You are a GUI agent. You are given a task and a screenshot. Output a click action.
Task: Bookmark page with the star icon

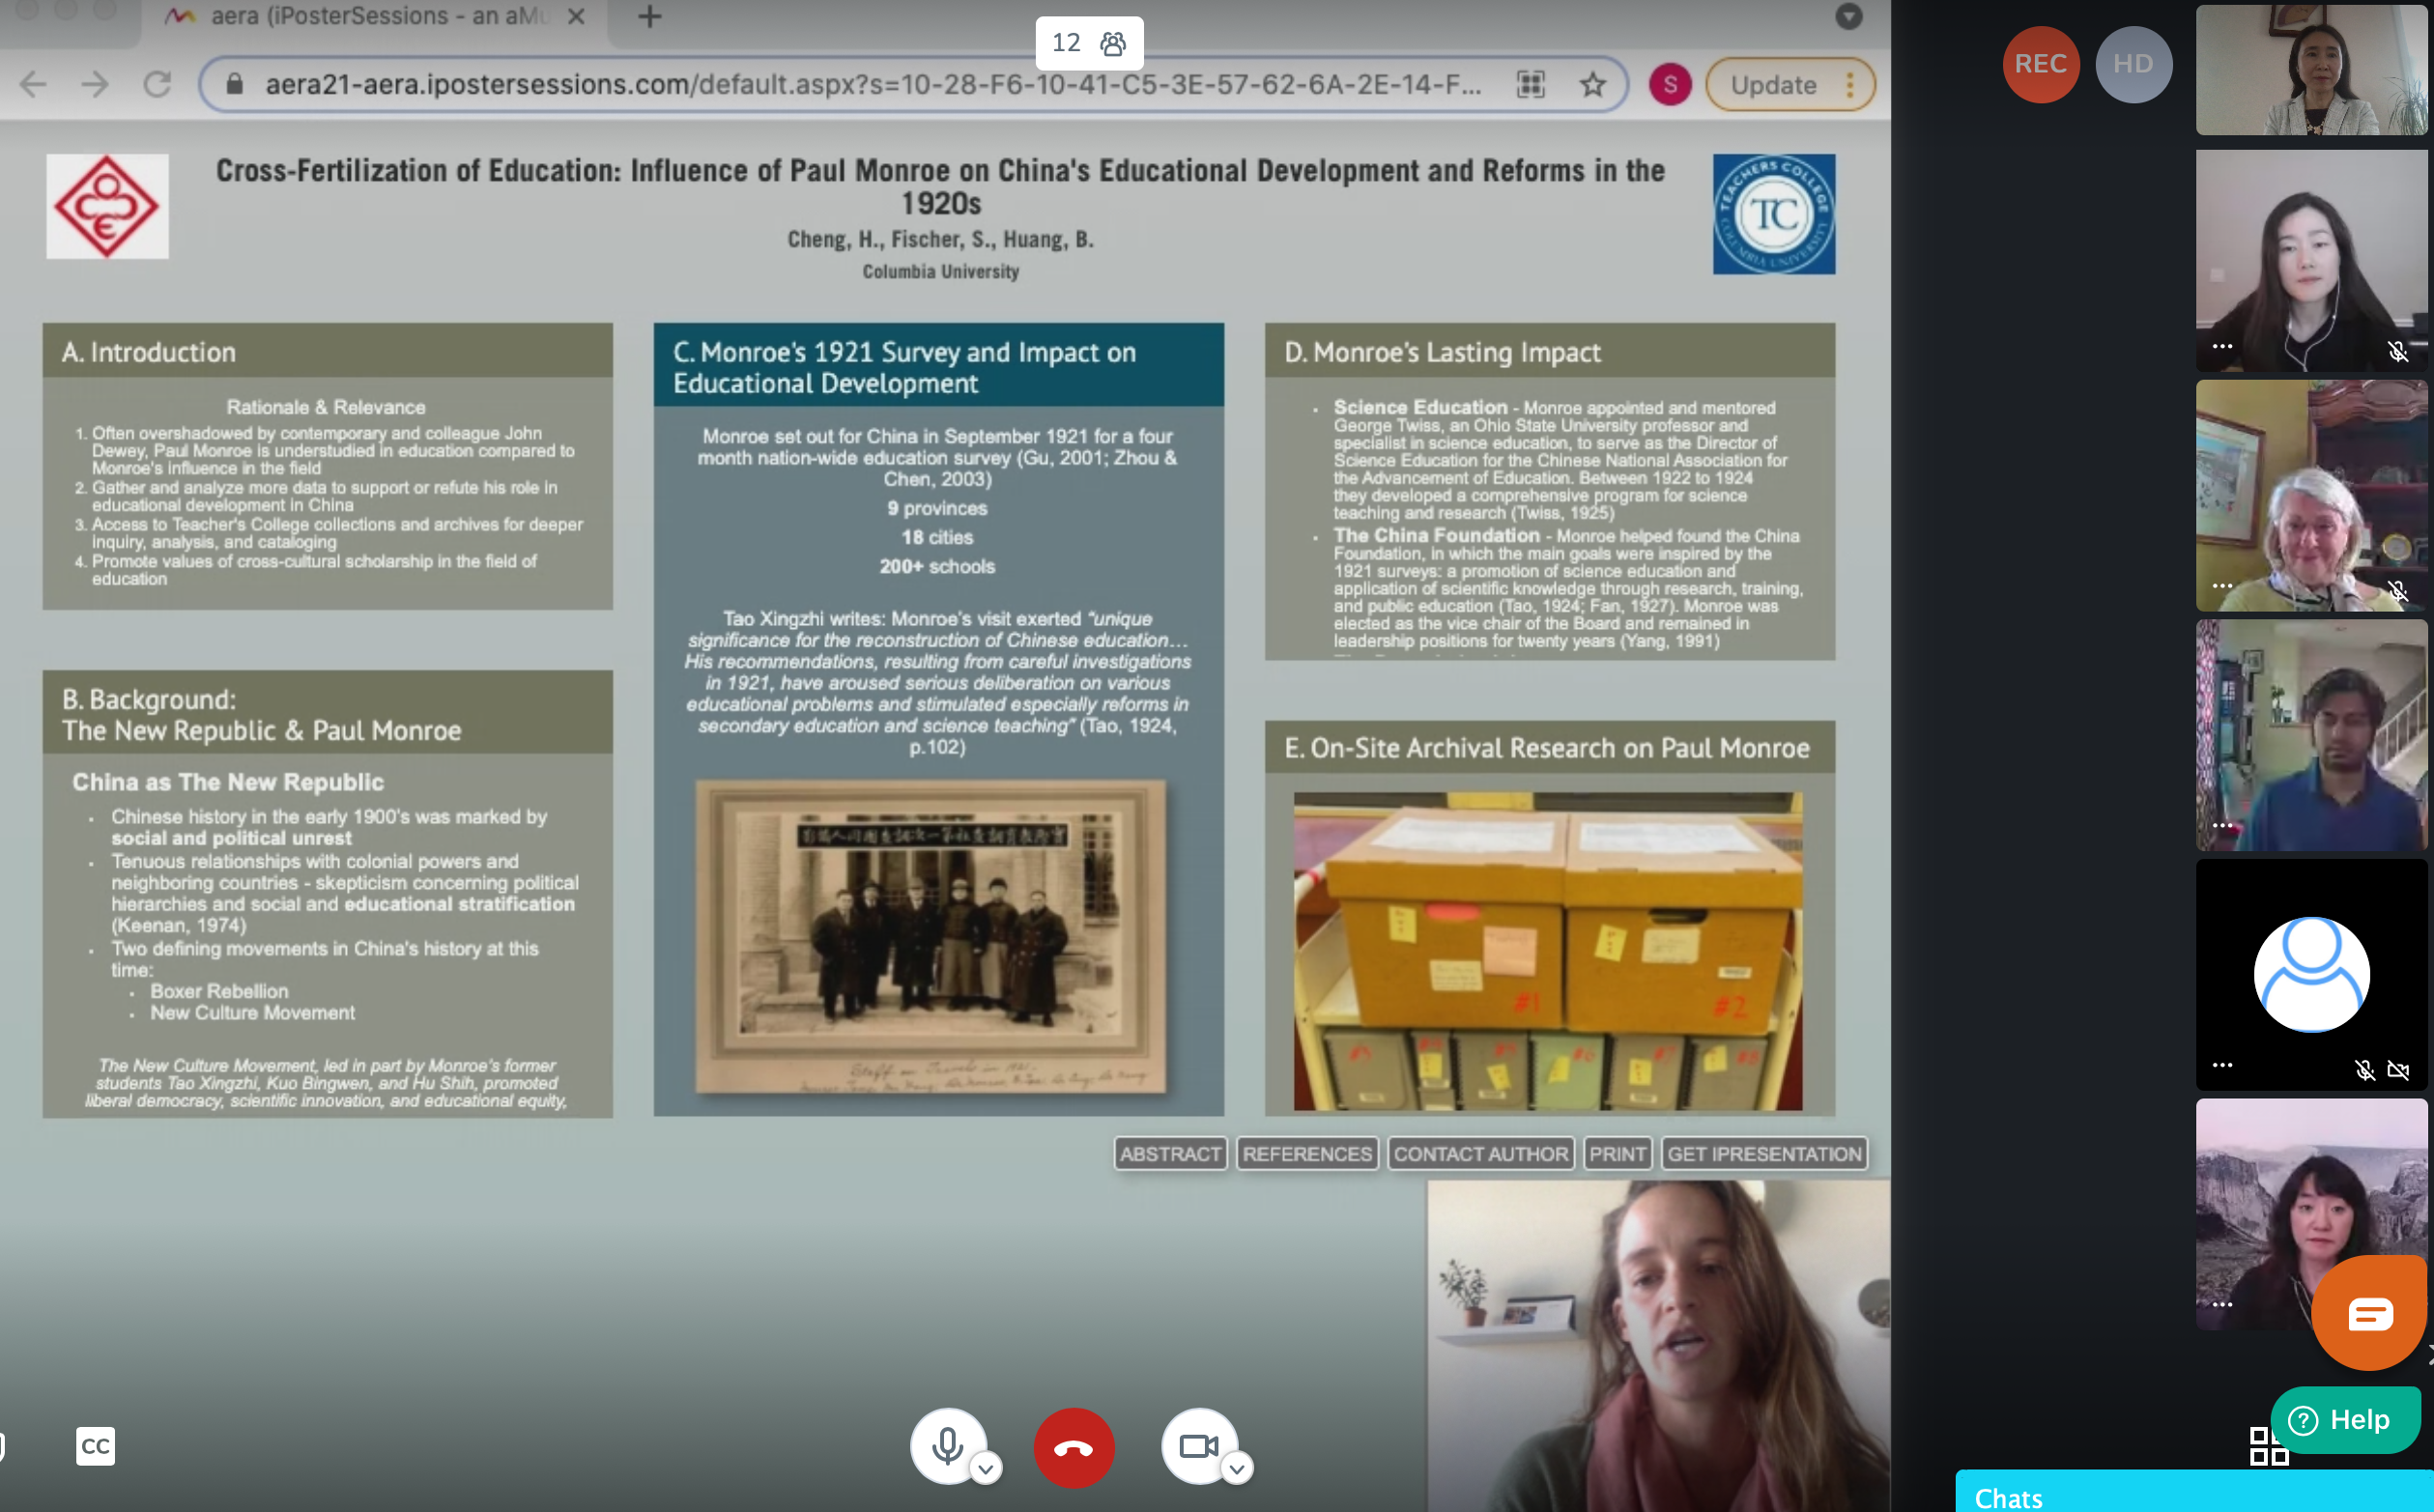(1593, 85)
